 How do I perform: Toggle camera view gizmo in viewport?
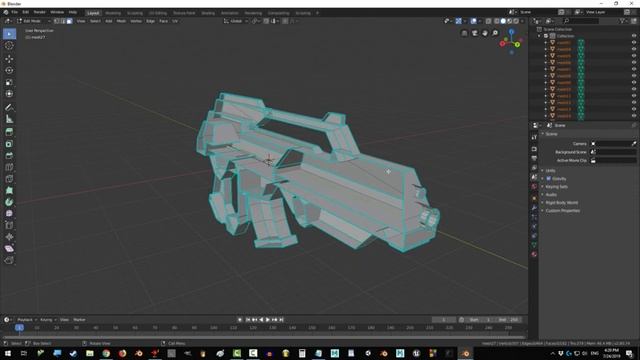tap(475, 33)
